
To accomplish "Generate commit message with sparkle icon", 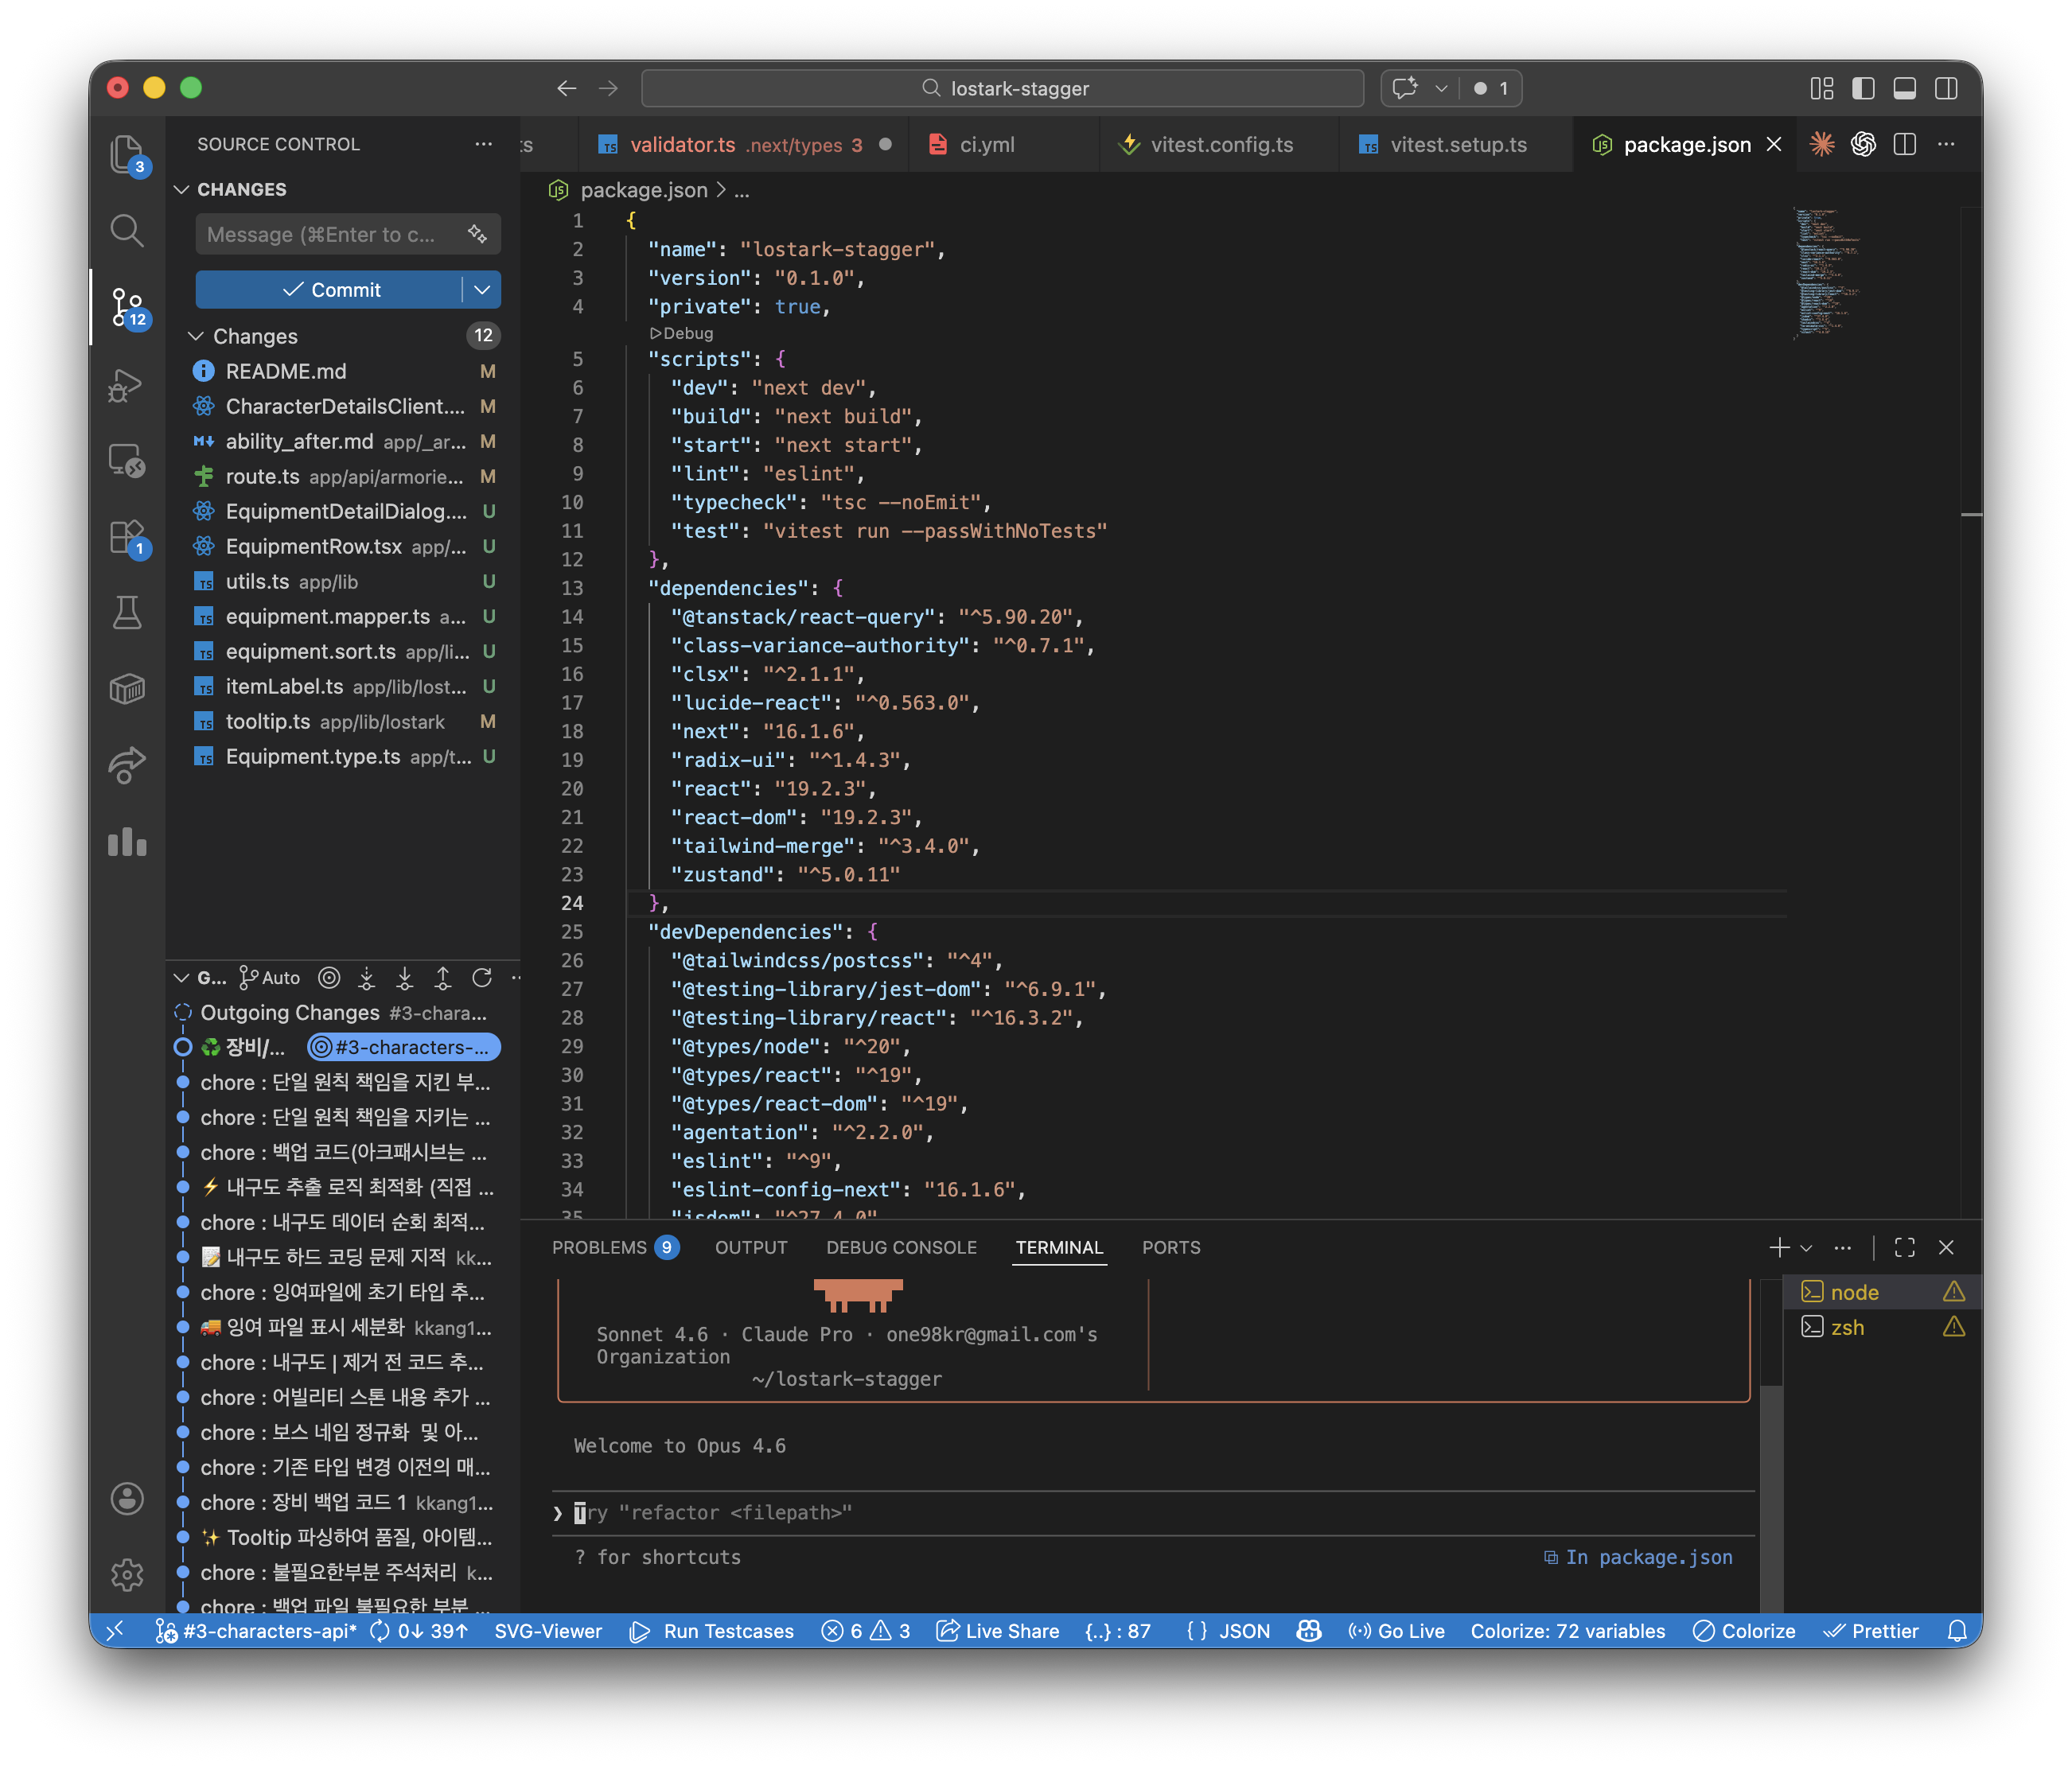I will [477, 234].
